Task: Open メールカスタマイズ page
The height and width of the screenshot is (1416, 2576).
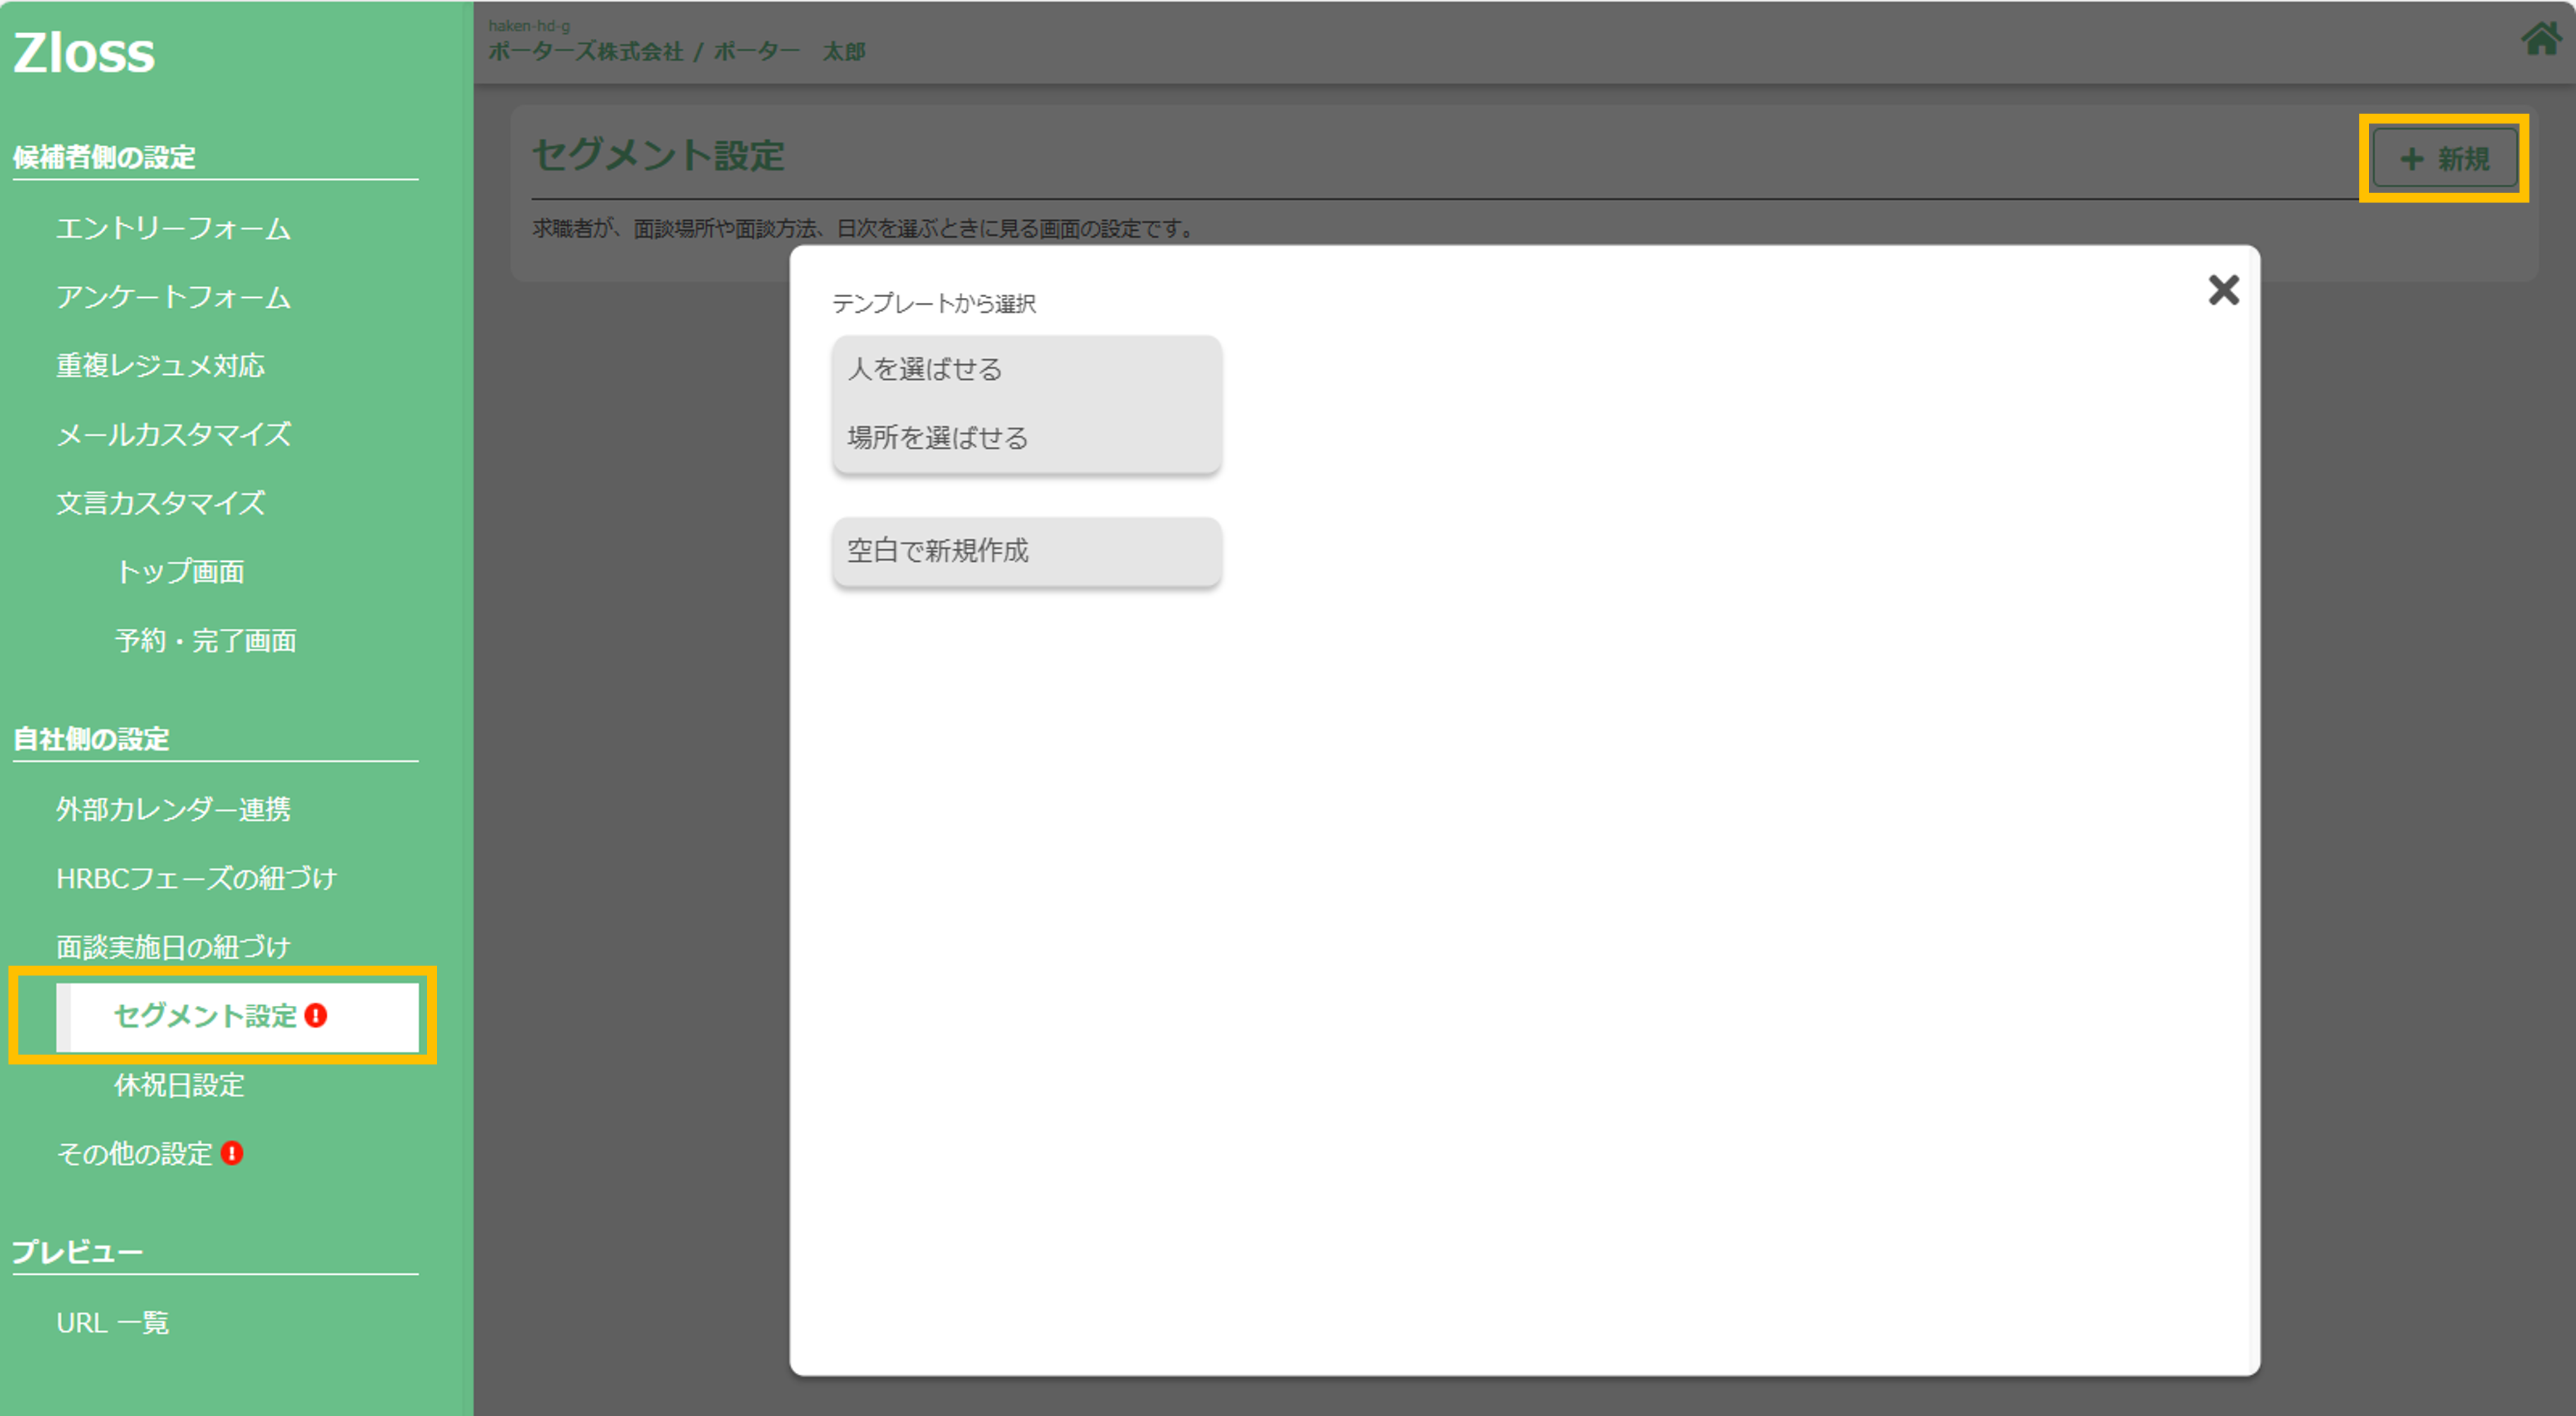Action: (173, 434)
